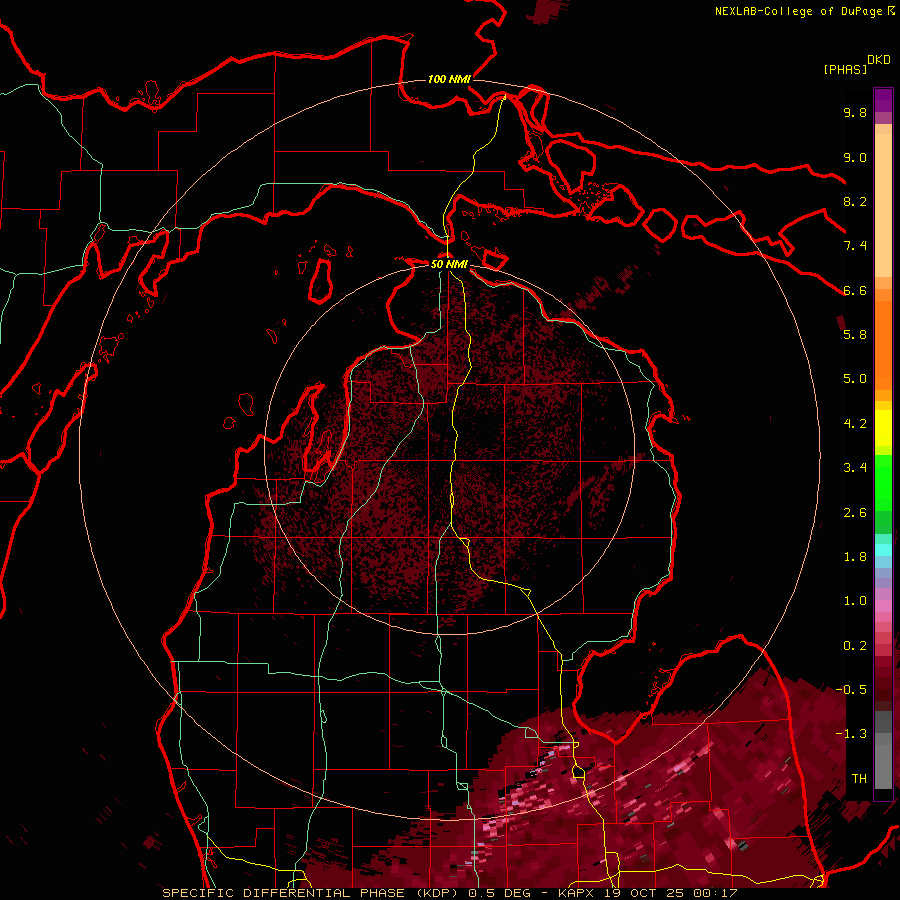Screen dimensions: 900x900
Task: Click the 5.8 scale value
Action: (x=855, y=335)
